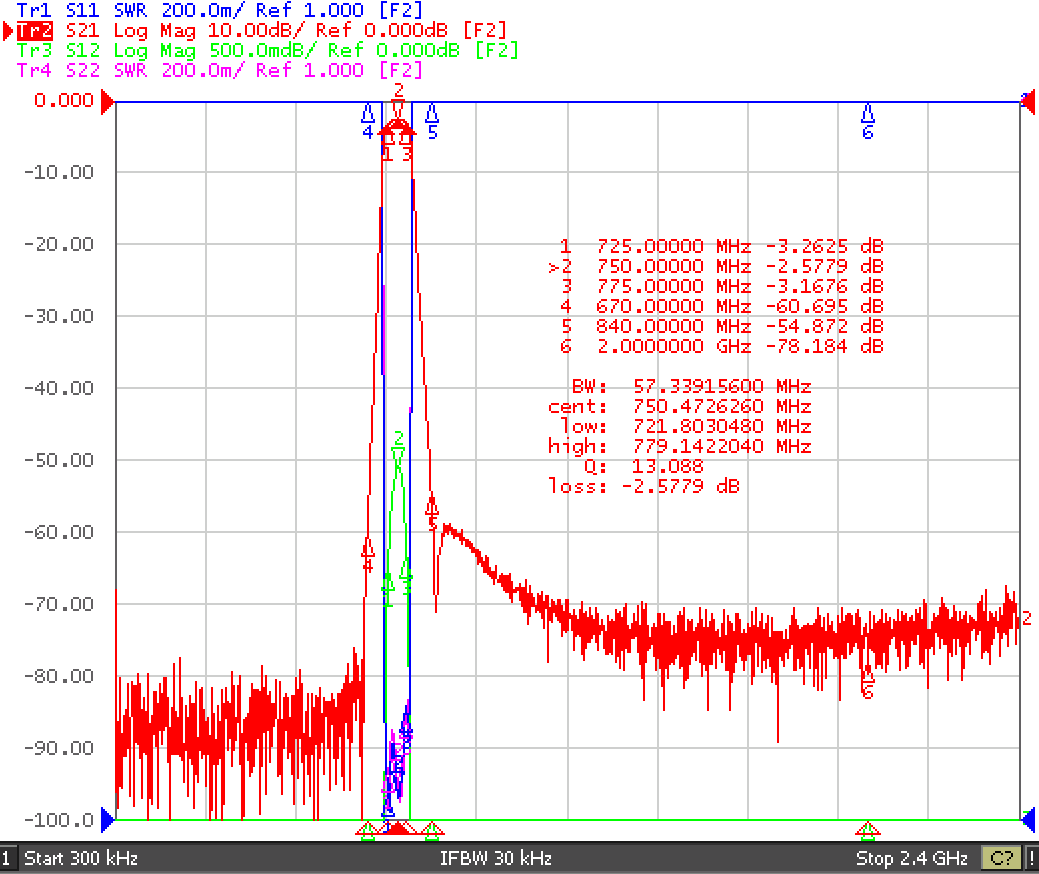Screen dimensions: 1039x874
Task: Click the blue arrow at -100.0 level
Action: [107, 820]
